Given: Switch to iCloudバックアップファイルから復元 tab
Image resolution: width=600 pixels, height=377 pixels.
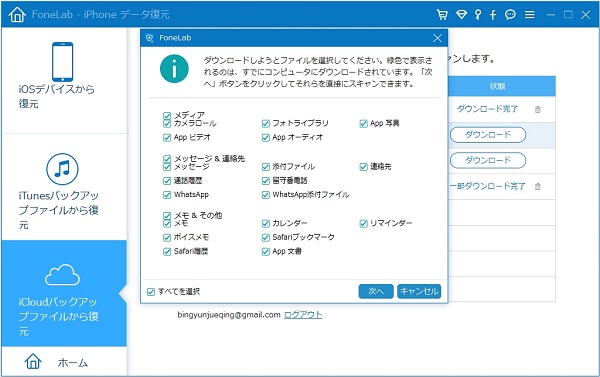Looking at the screenshot, I should (x=64, y=293).
